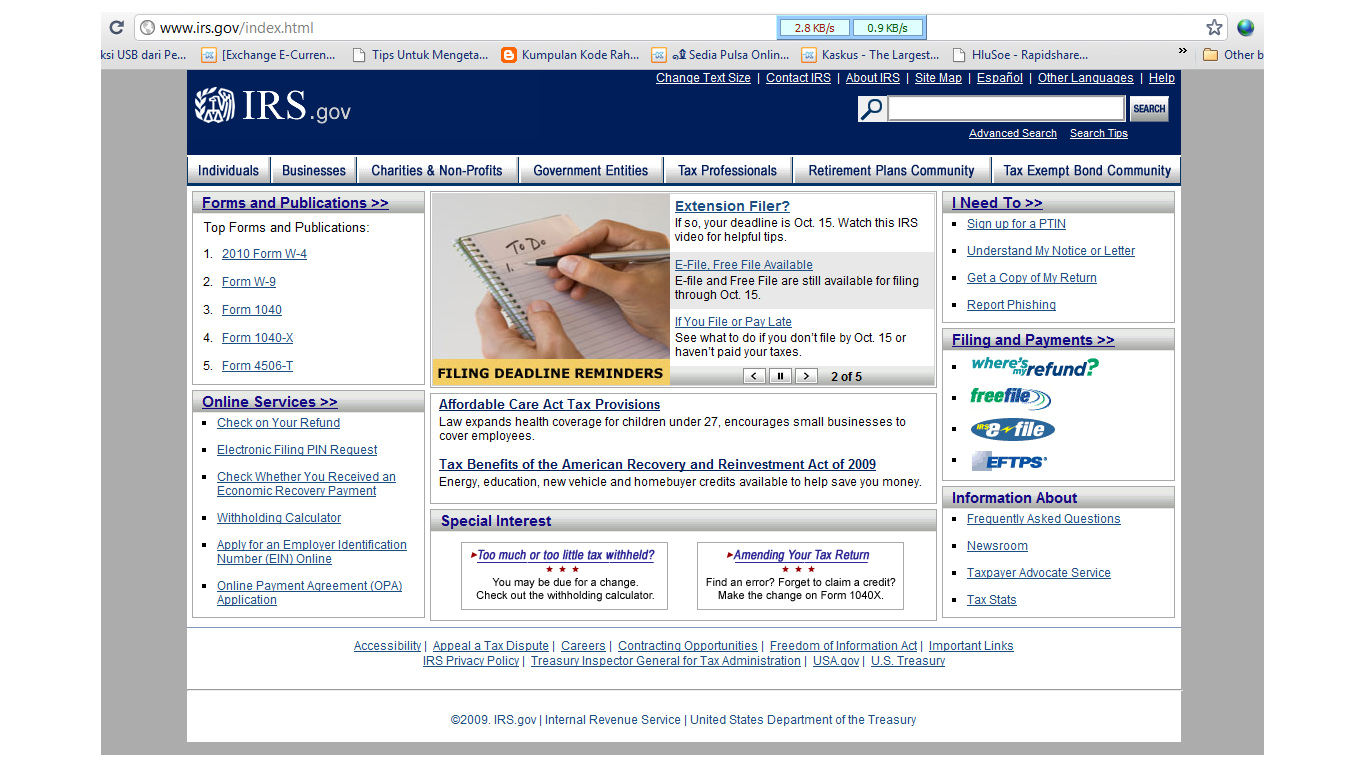Open Sign up for a PTIN link
The image size is (1366, 768).
[1016, 224]
